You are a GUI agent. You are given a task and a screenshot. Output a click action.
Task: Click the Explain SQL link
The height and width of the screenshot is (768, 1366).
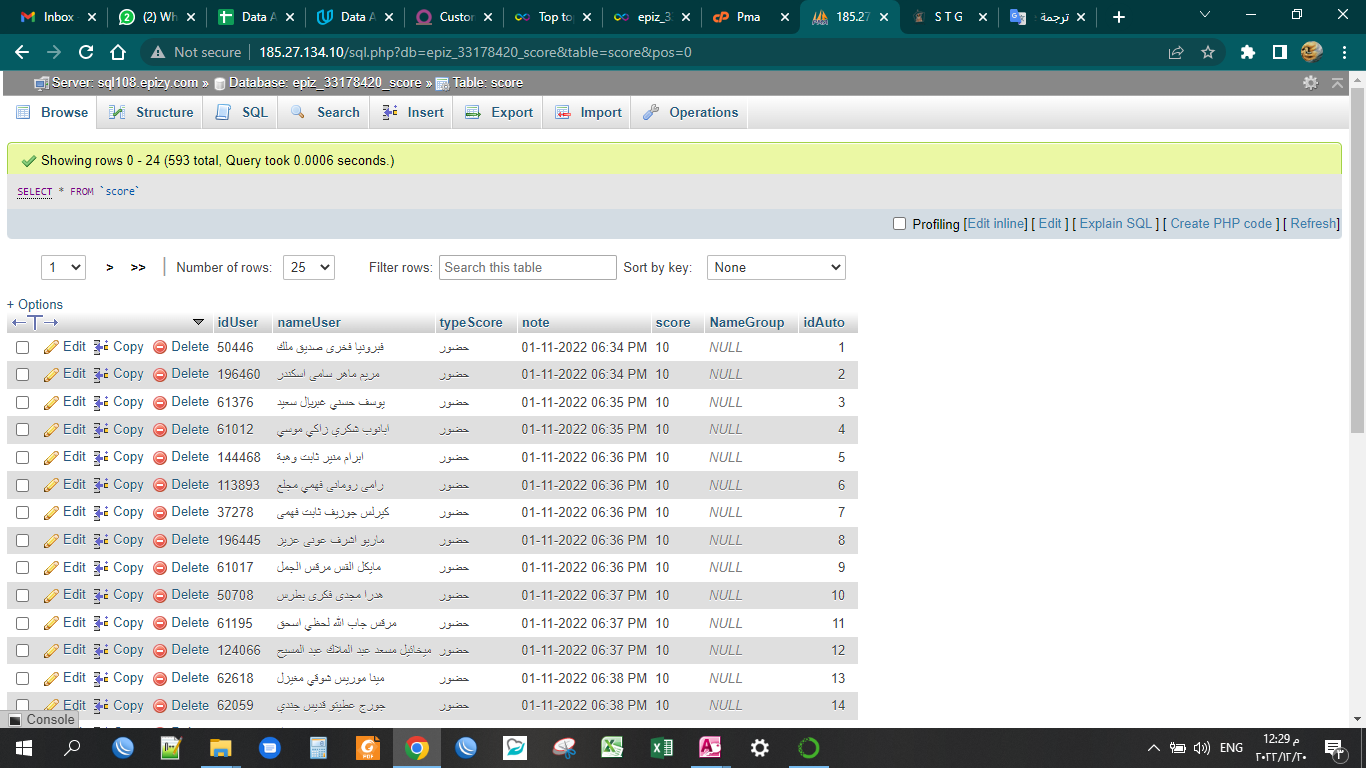click(1116, 224)
